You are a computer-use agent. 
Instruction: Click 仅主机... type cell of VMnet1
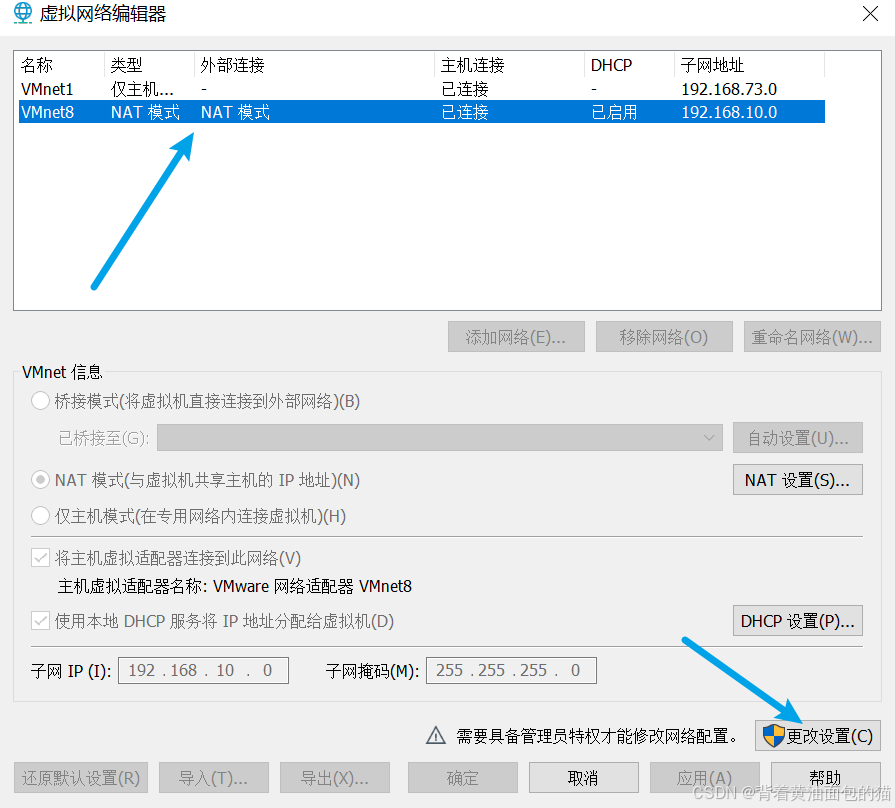142,90
